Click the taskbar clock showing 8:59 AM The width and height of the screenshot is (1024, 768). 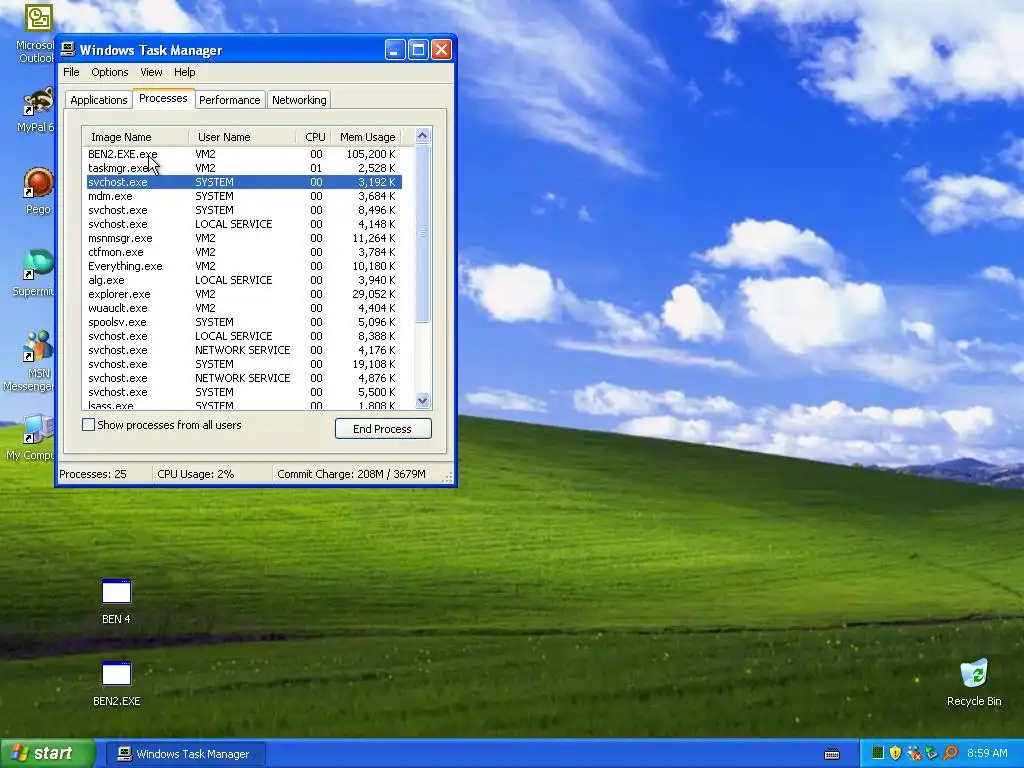coord(987,753)
